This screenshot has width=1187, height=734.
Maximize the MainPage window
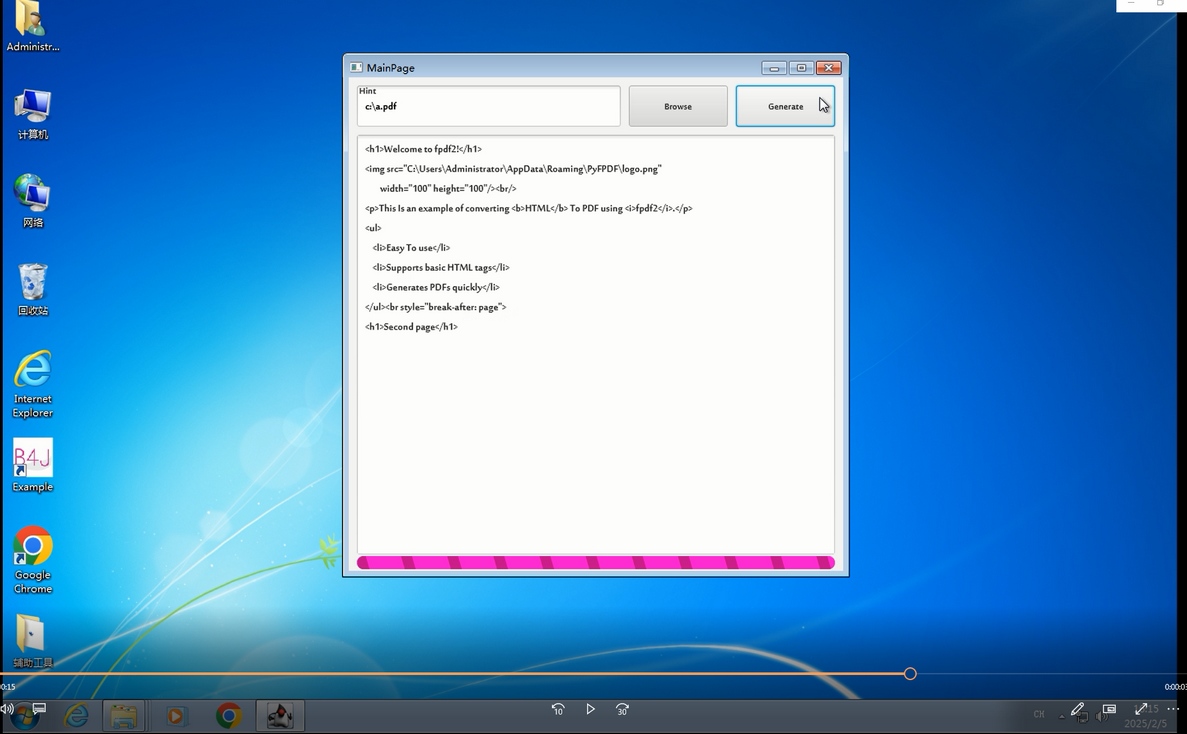pos(801,68)
